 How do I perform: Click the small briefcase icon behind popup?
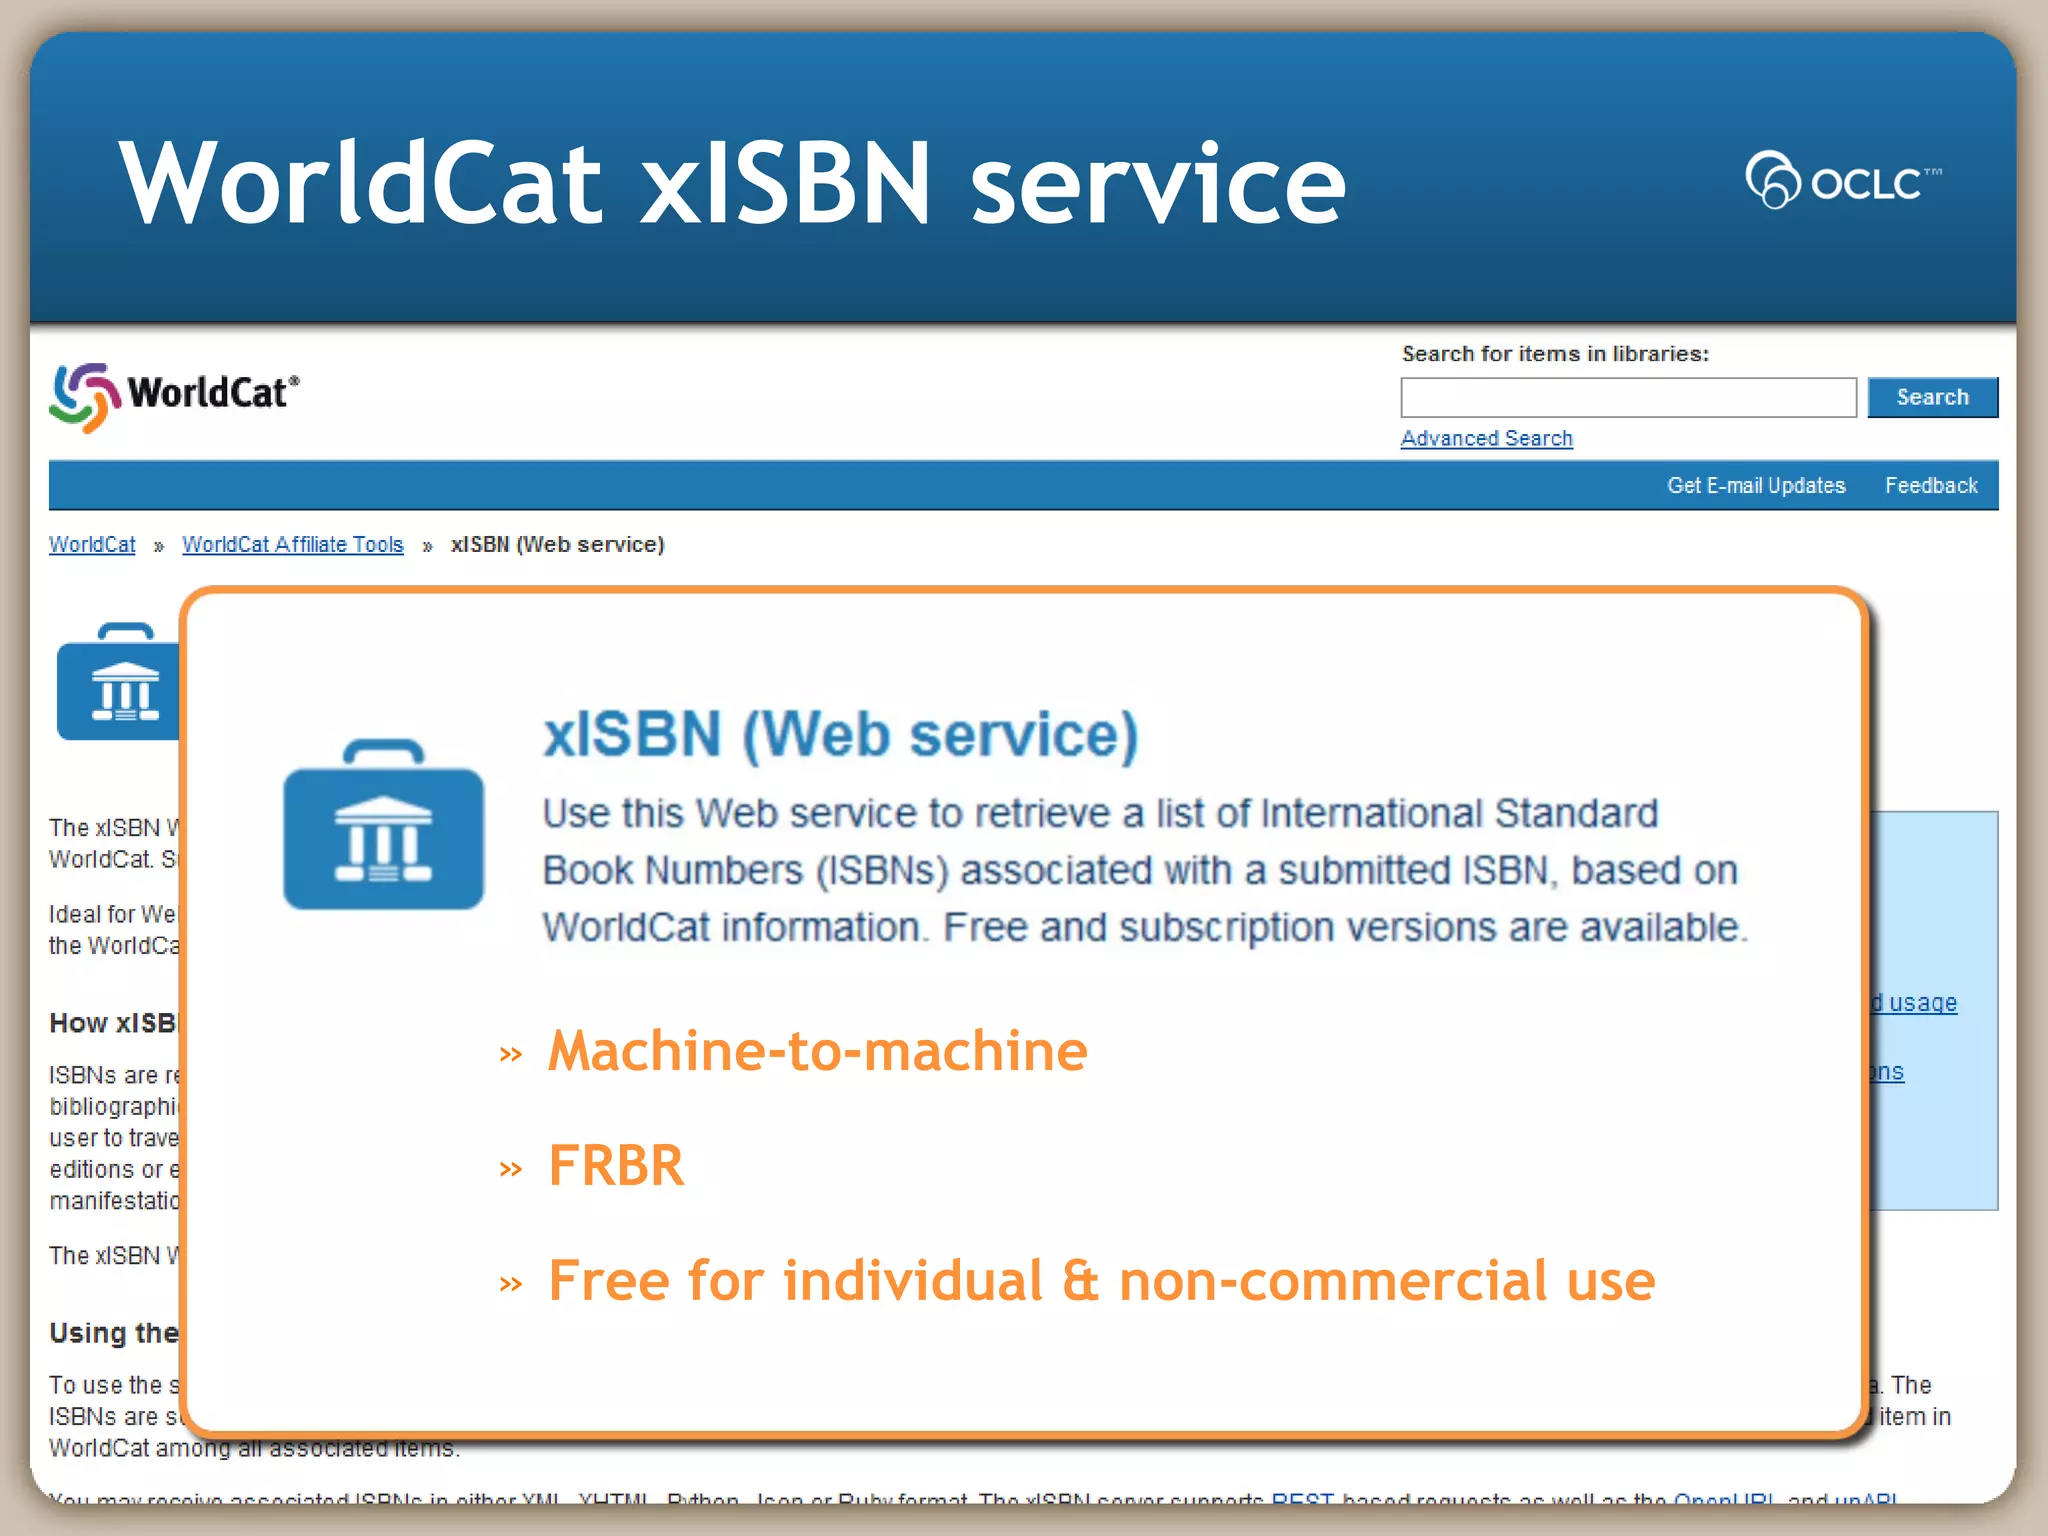tap(119, 682)
